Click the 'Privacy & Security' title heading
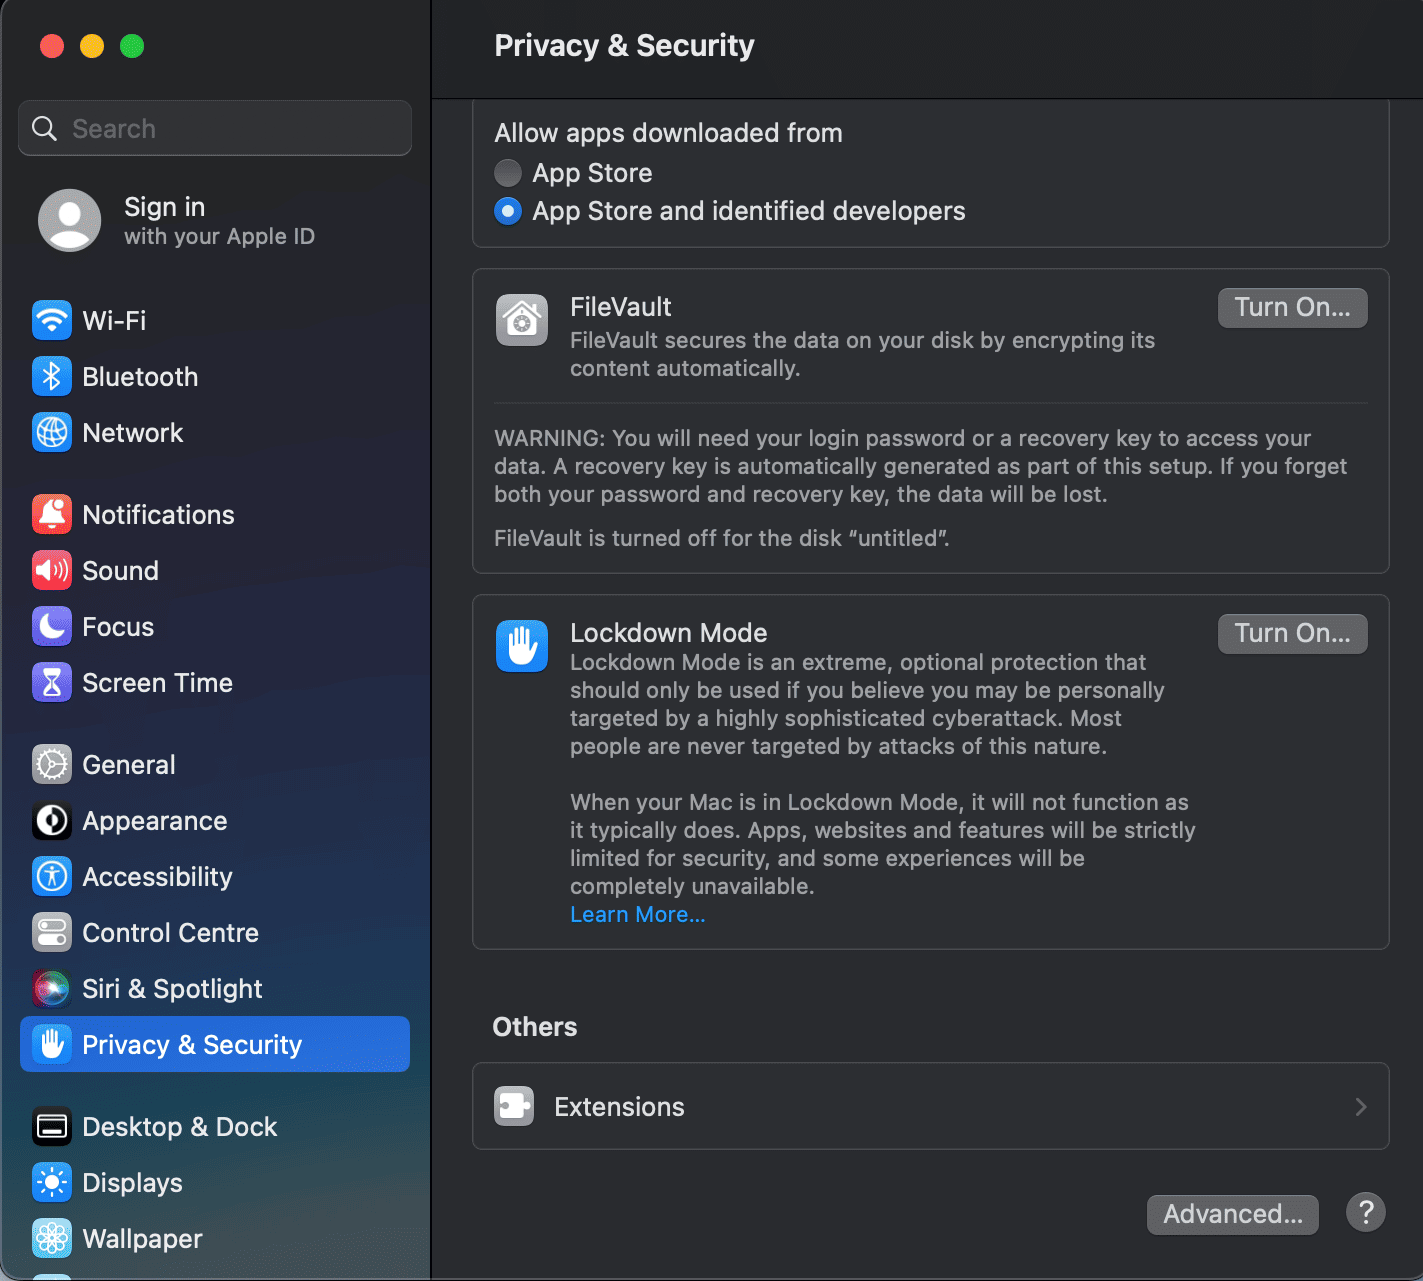 tap(624, 45)
